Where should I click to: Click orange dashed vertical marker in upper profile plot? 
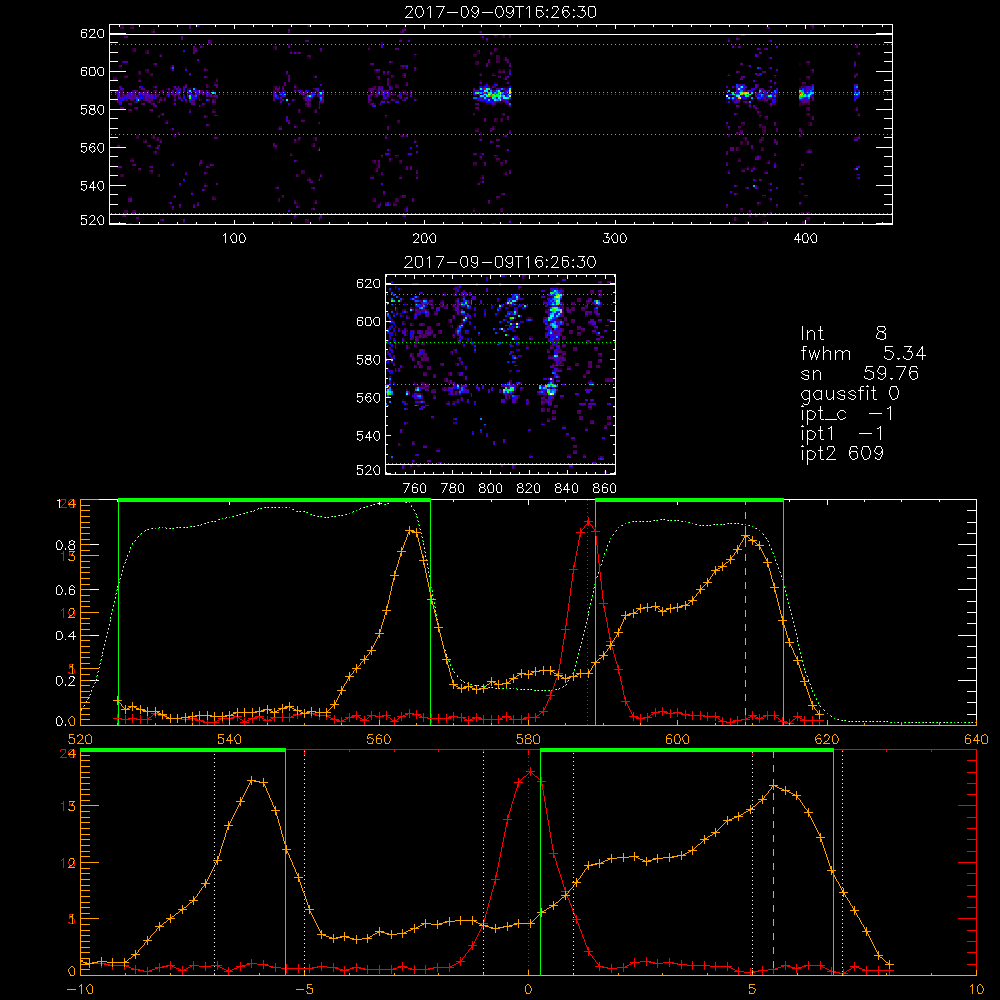tap(745, 612)
